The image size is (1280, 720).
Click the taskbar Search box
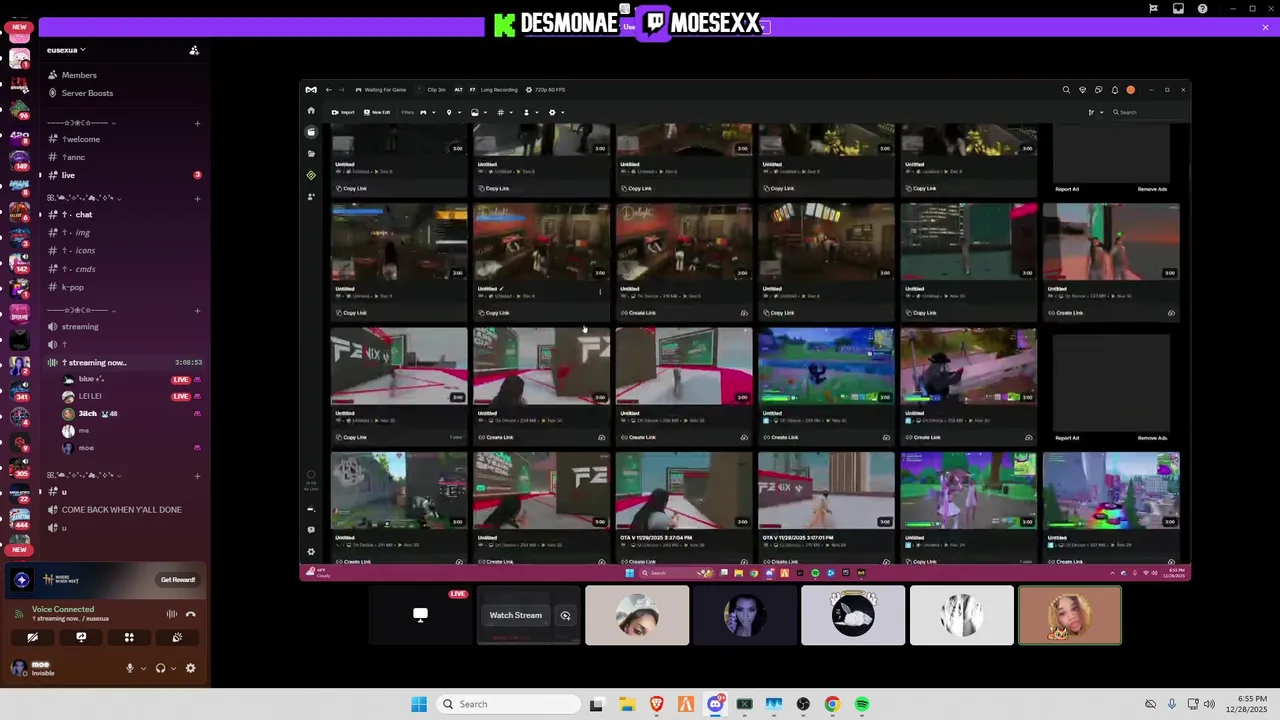pos(508,704)
